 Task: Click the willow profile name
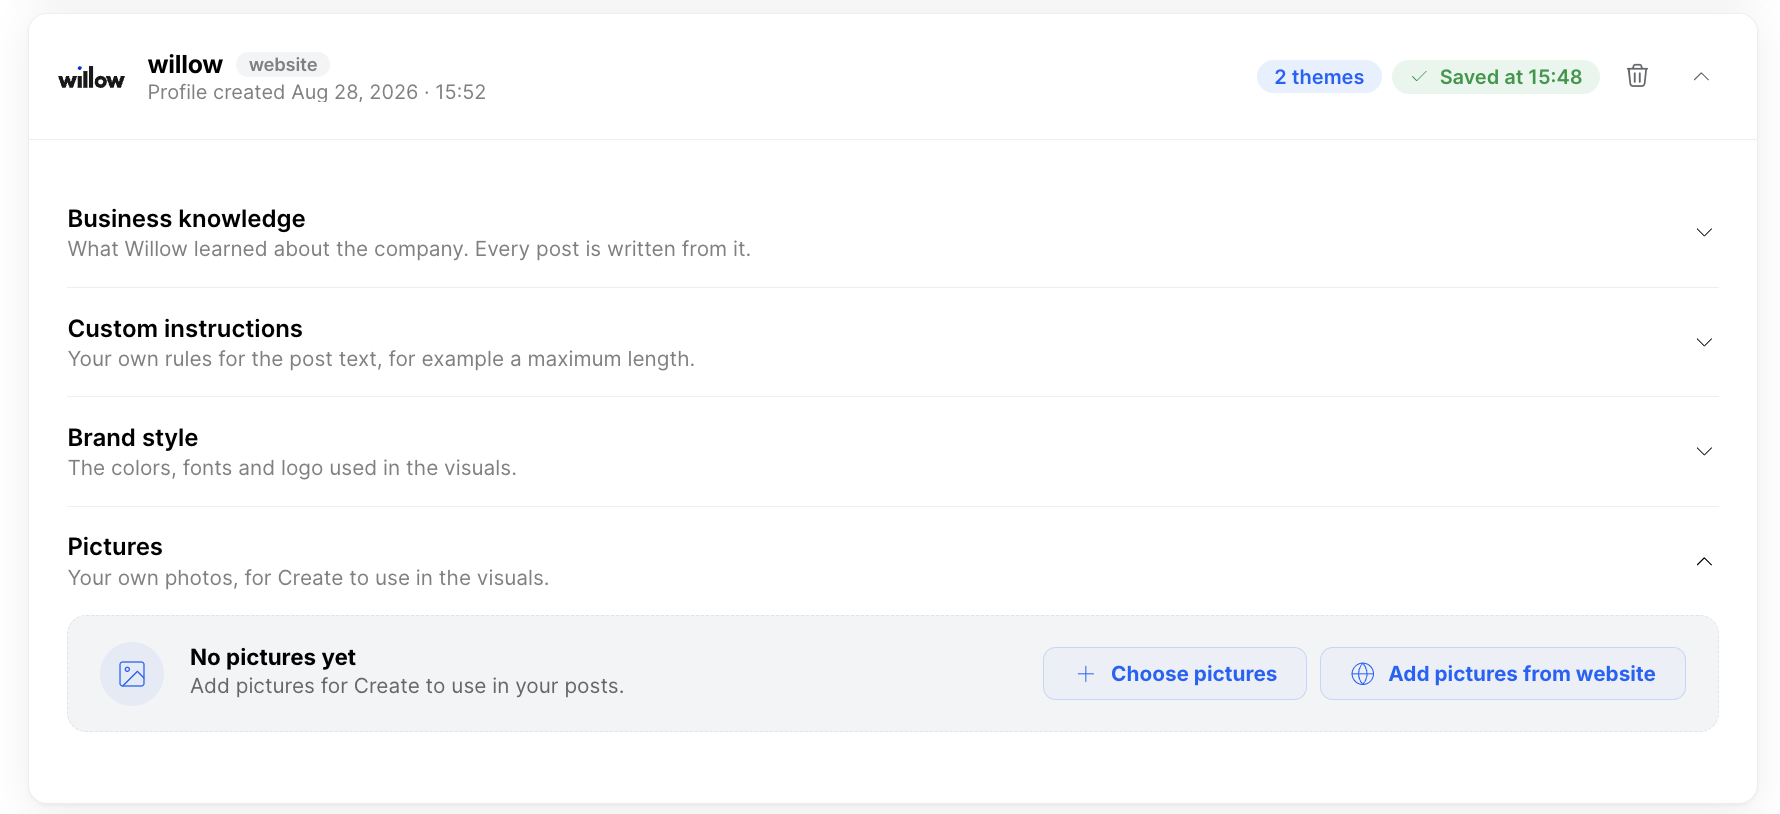click(185, 64)
